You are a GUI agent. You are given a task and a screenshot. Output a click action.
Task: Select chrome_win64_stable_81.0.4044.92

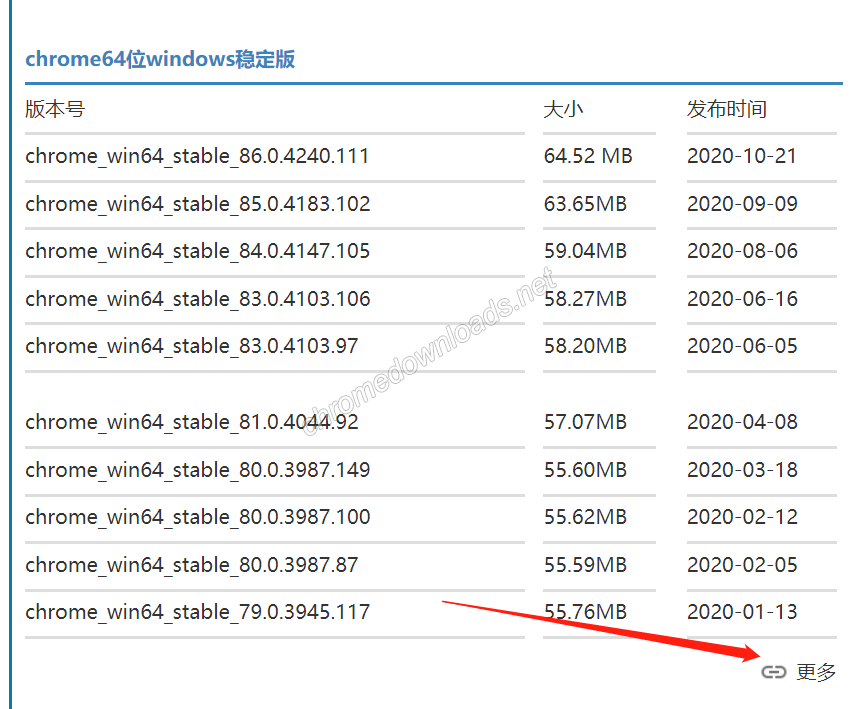(x=192, y=422)
